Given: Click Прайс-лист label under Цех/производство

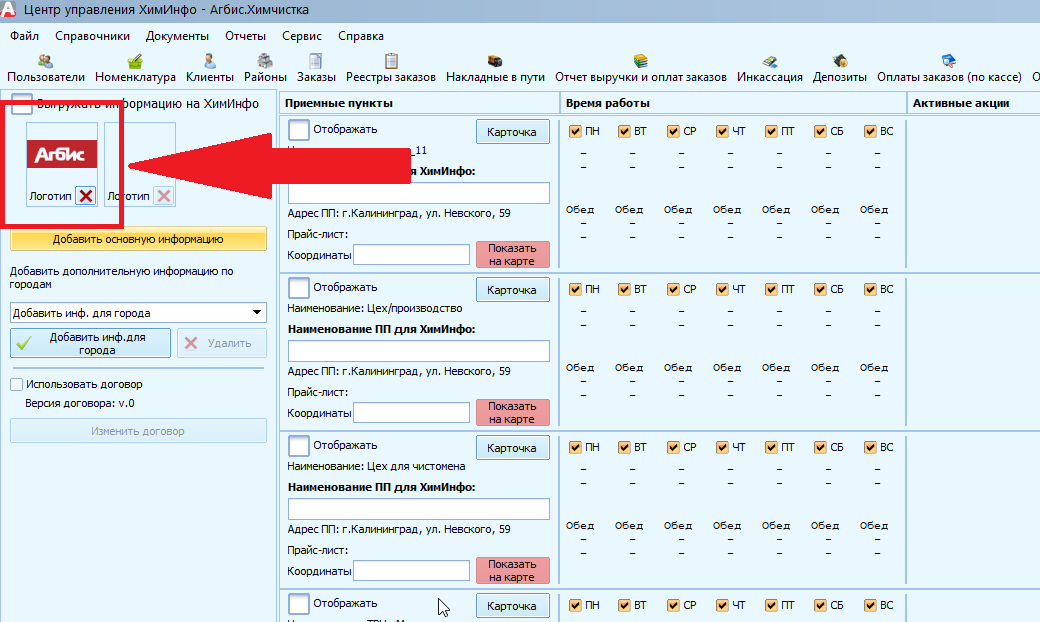Looking at the screenshot, I should [318, 392].
